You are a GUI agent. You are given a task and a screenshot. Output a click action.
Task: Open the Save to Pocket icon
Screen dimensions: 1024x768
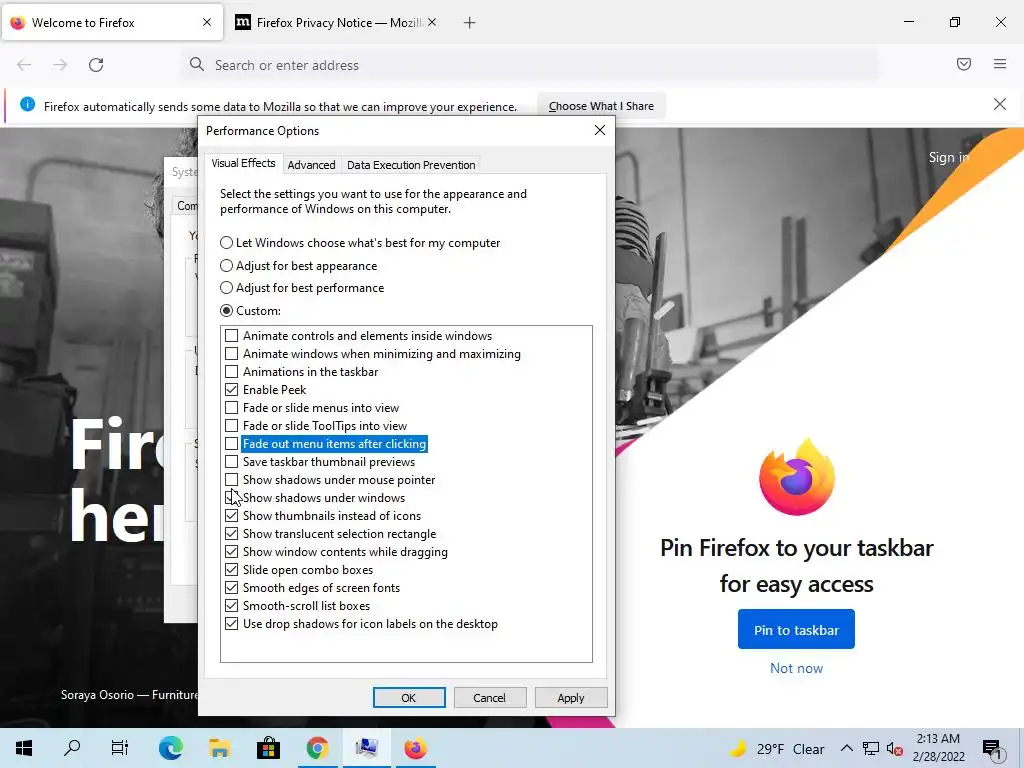click(x=963, y=64)
